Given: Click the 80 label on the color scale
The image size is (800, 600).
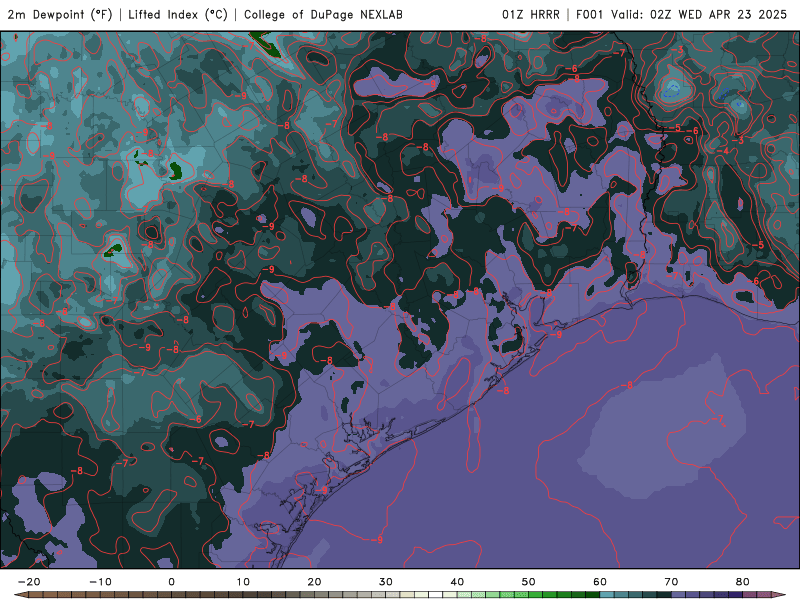Looking at the screenshot, I should coord(743,582).
